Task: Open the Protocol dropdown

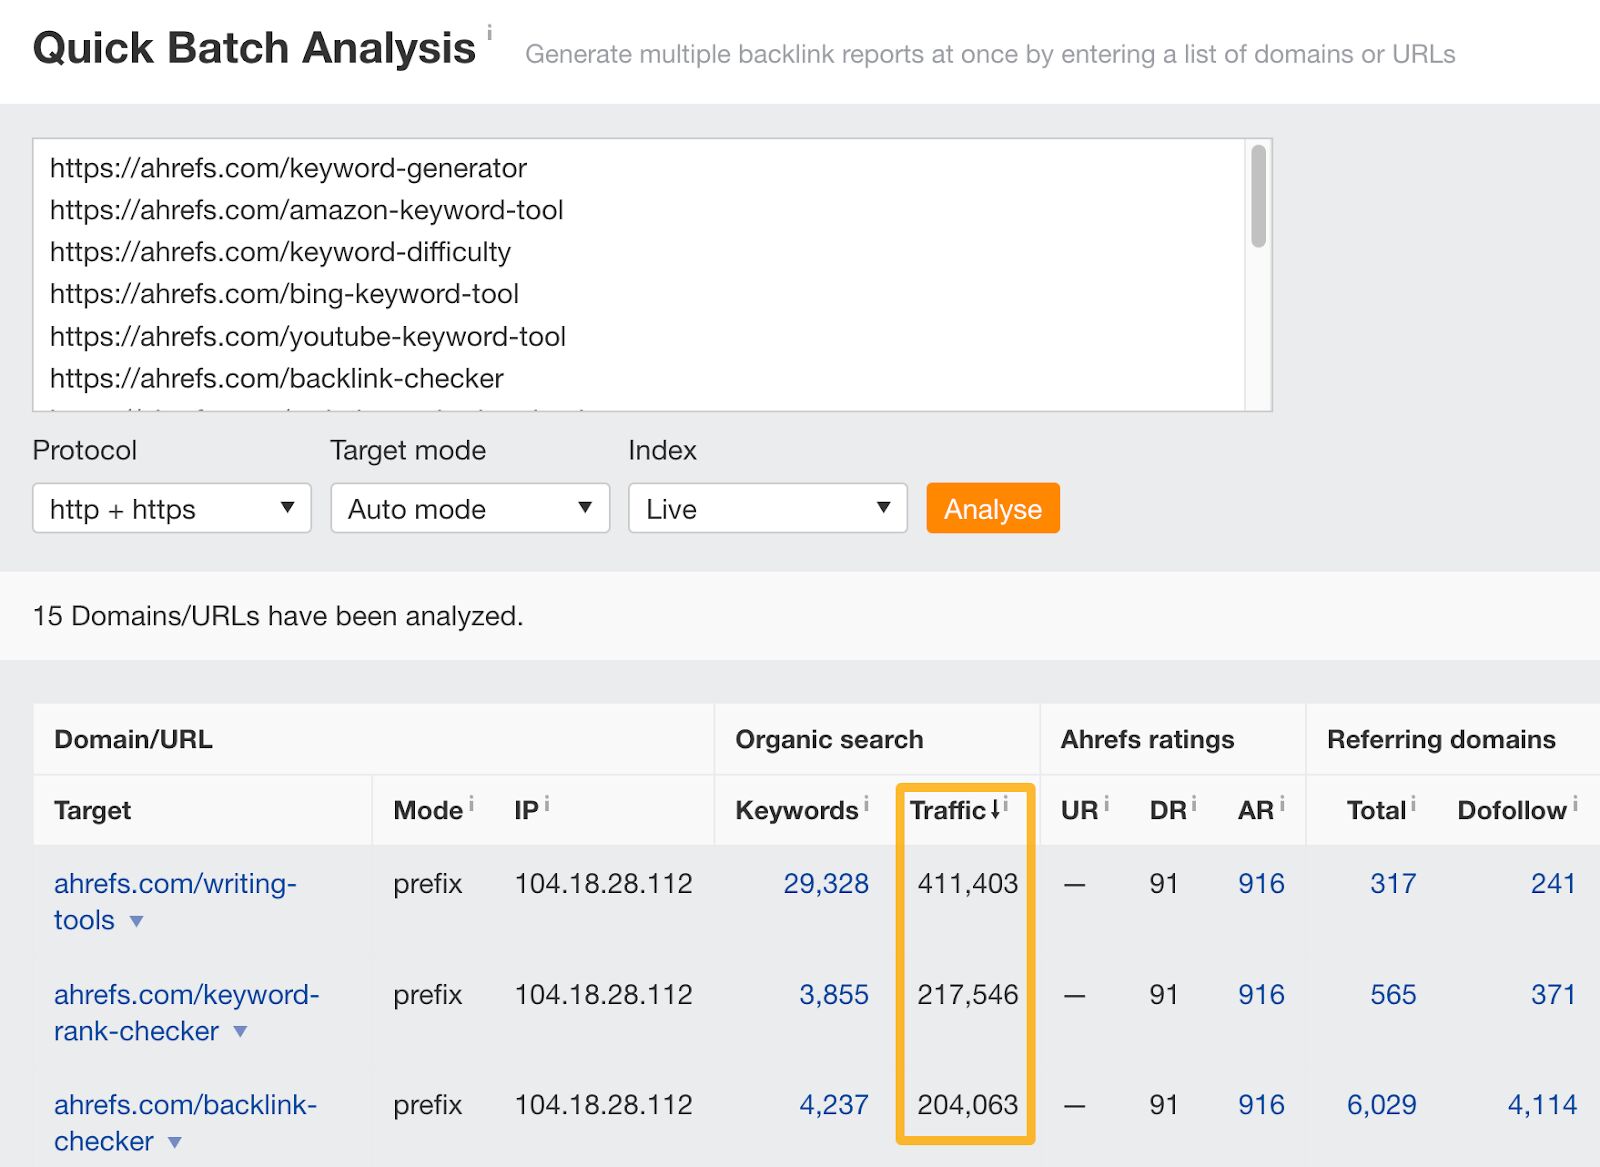Action: point(171,508)
